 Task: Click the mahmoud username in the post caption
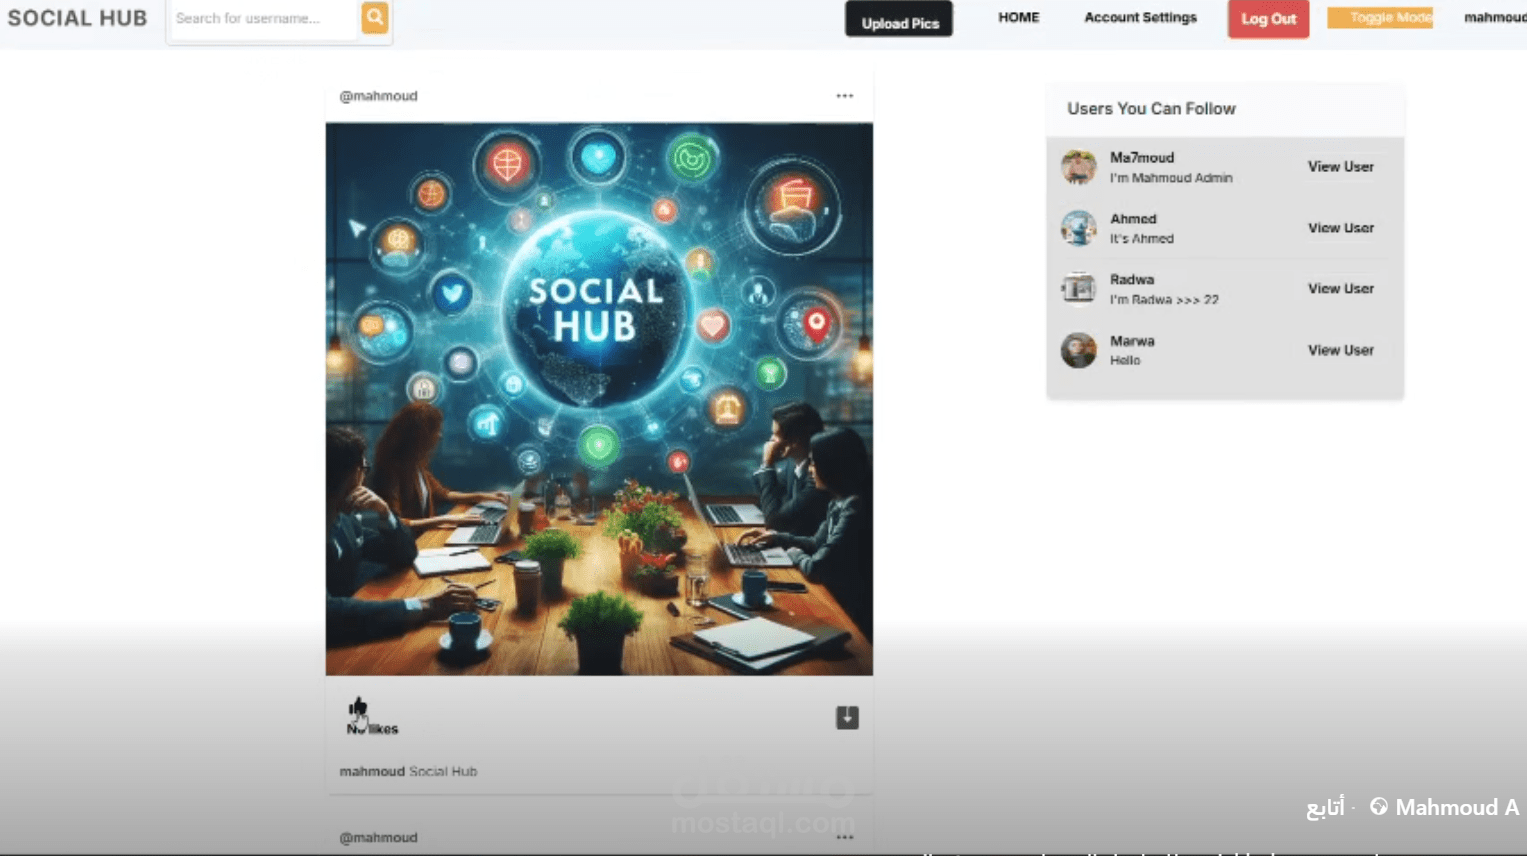tap(372, 771)
